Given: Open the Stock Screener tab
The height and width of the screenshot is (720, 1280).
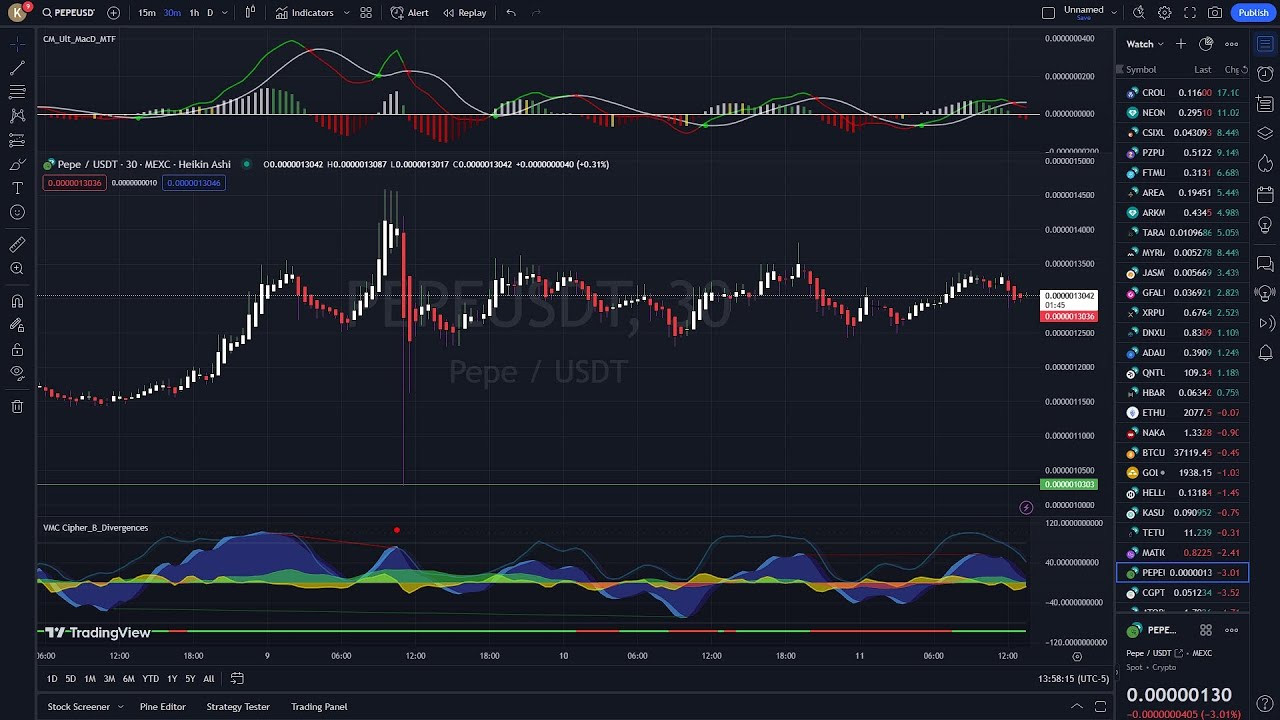Looking at the screenshot, I should [x=78, y=707].
